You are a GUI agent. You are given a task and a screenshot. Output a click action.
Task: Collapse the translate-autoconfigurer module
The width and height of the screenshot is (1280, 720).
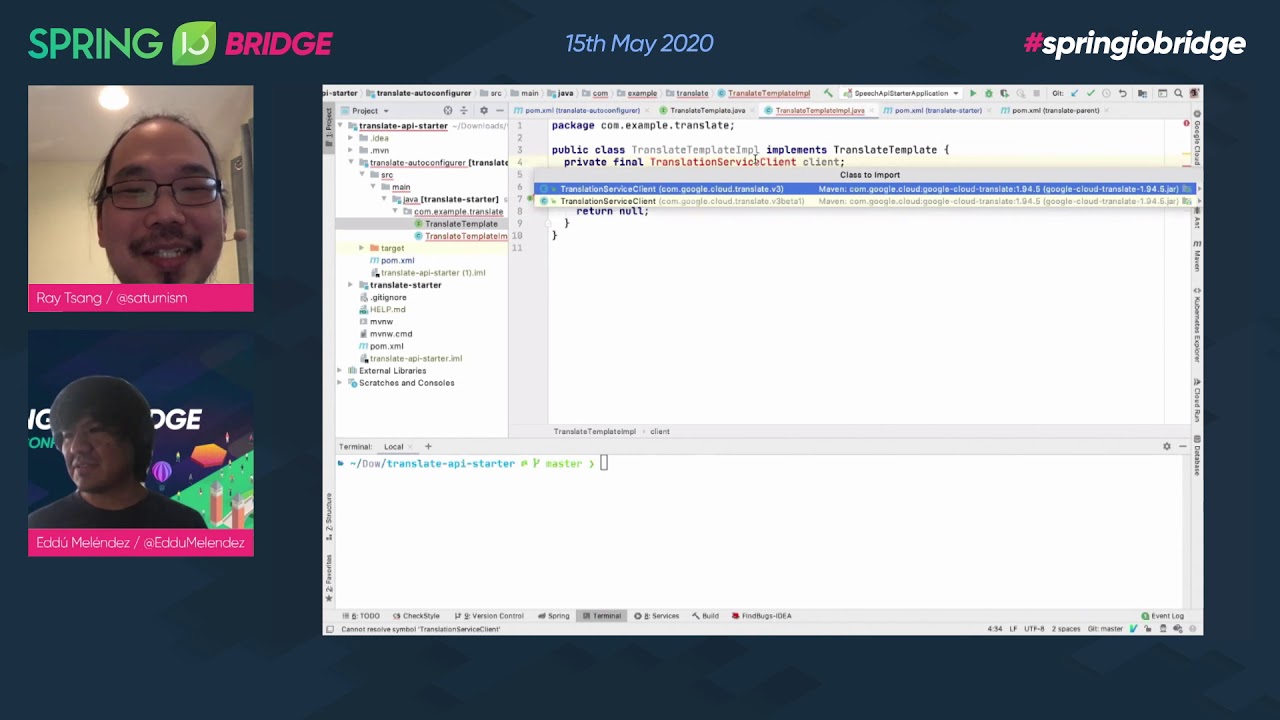click(351, 162)
